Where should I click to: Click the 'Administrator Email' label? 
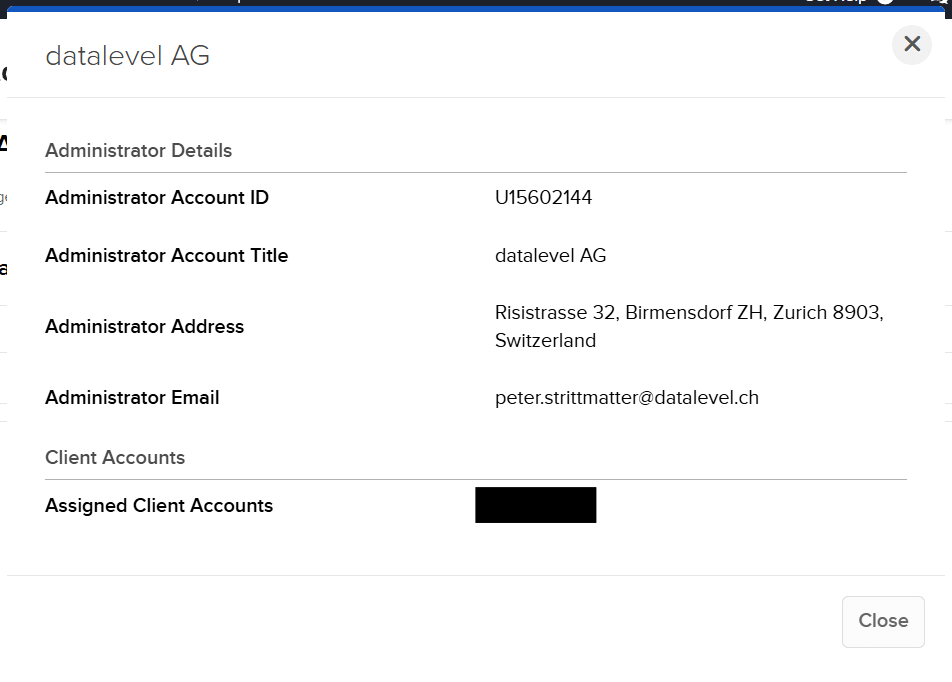click(x=132, y=398)
